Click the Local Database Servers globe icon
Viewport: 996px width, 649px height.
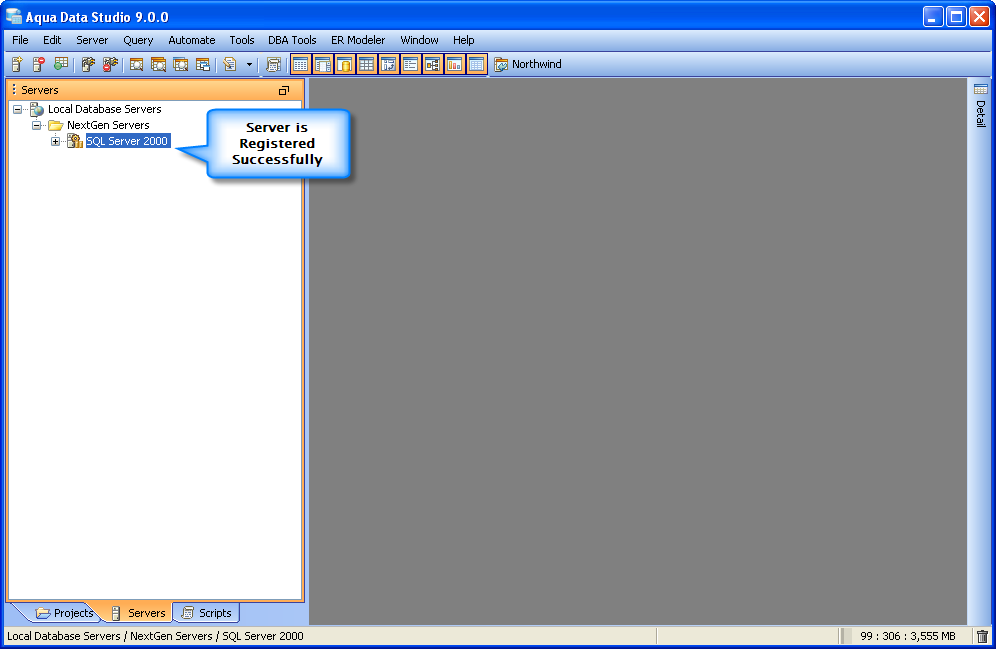pyautogui.click(x=37, y=109)
